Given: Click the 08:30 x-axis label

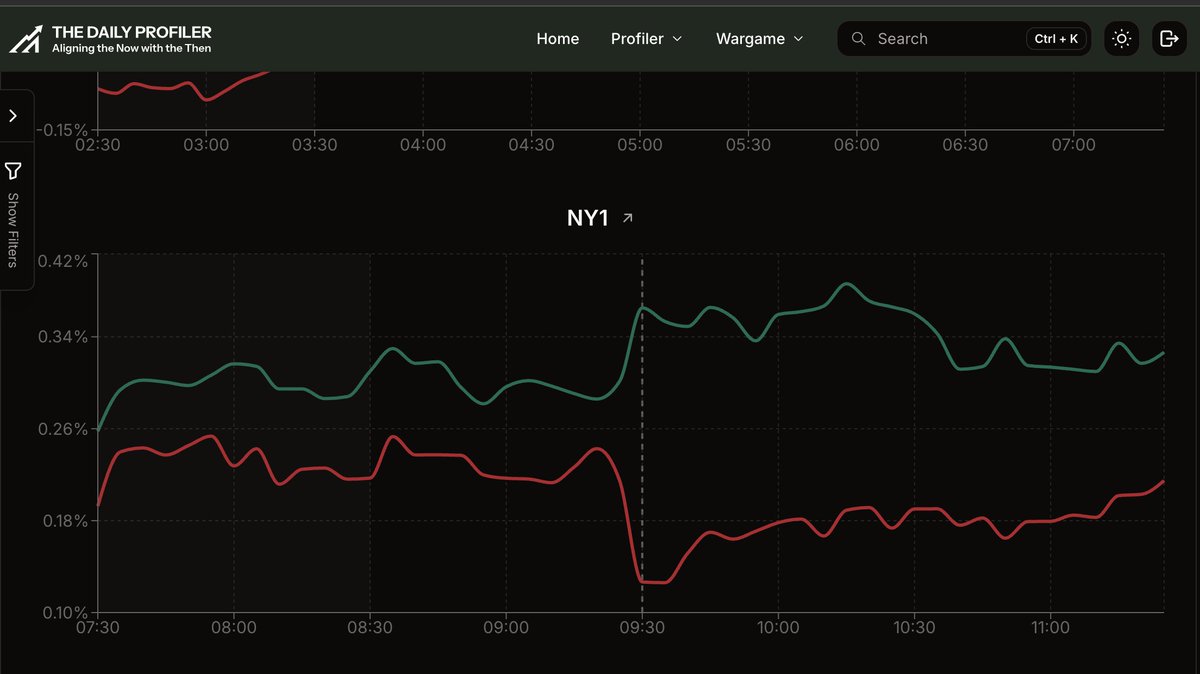Looking at the screenshot, I should tap(370, 628).
